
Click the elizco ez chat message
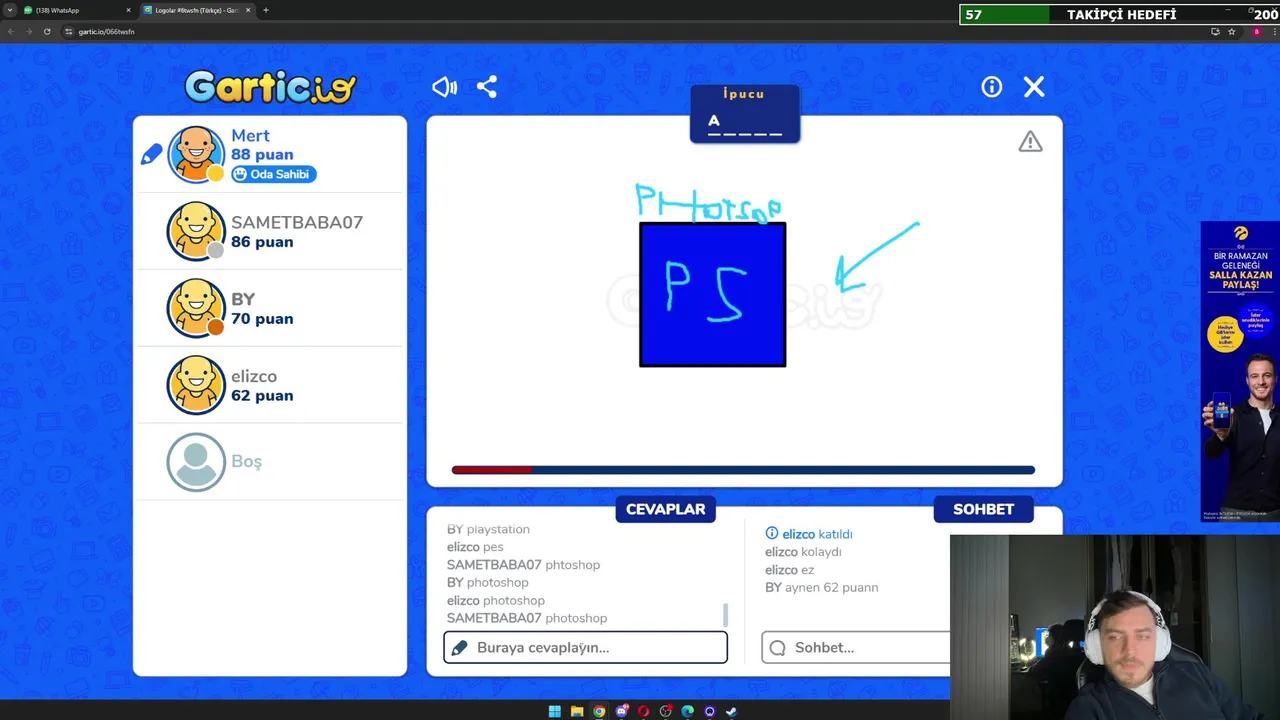789,570
